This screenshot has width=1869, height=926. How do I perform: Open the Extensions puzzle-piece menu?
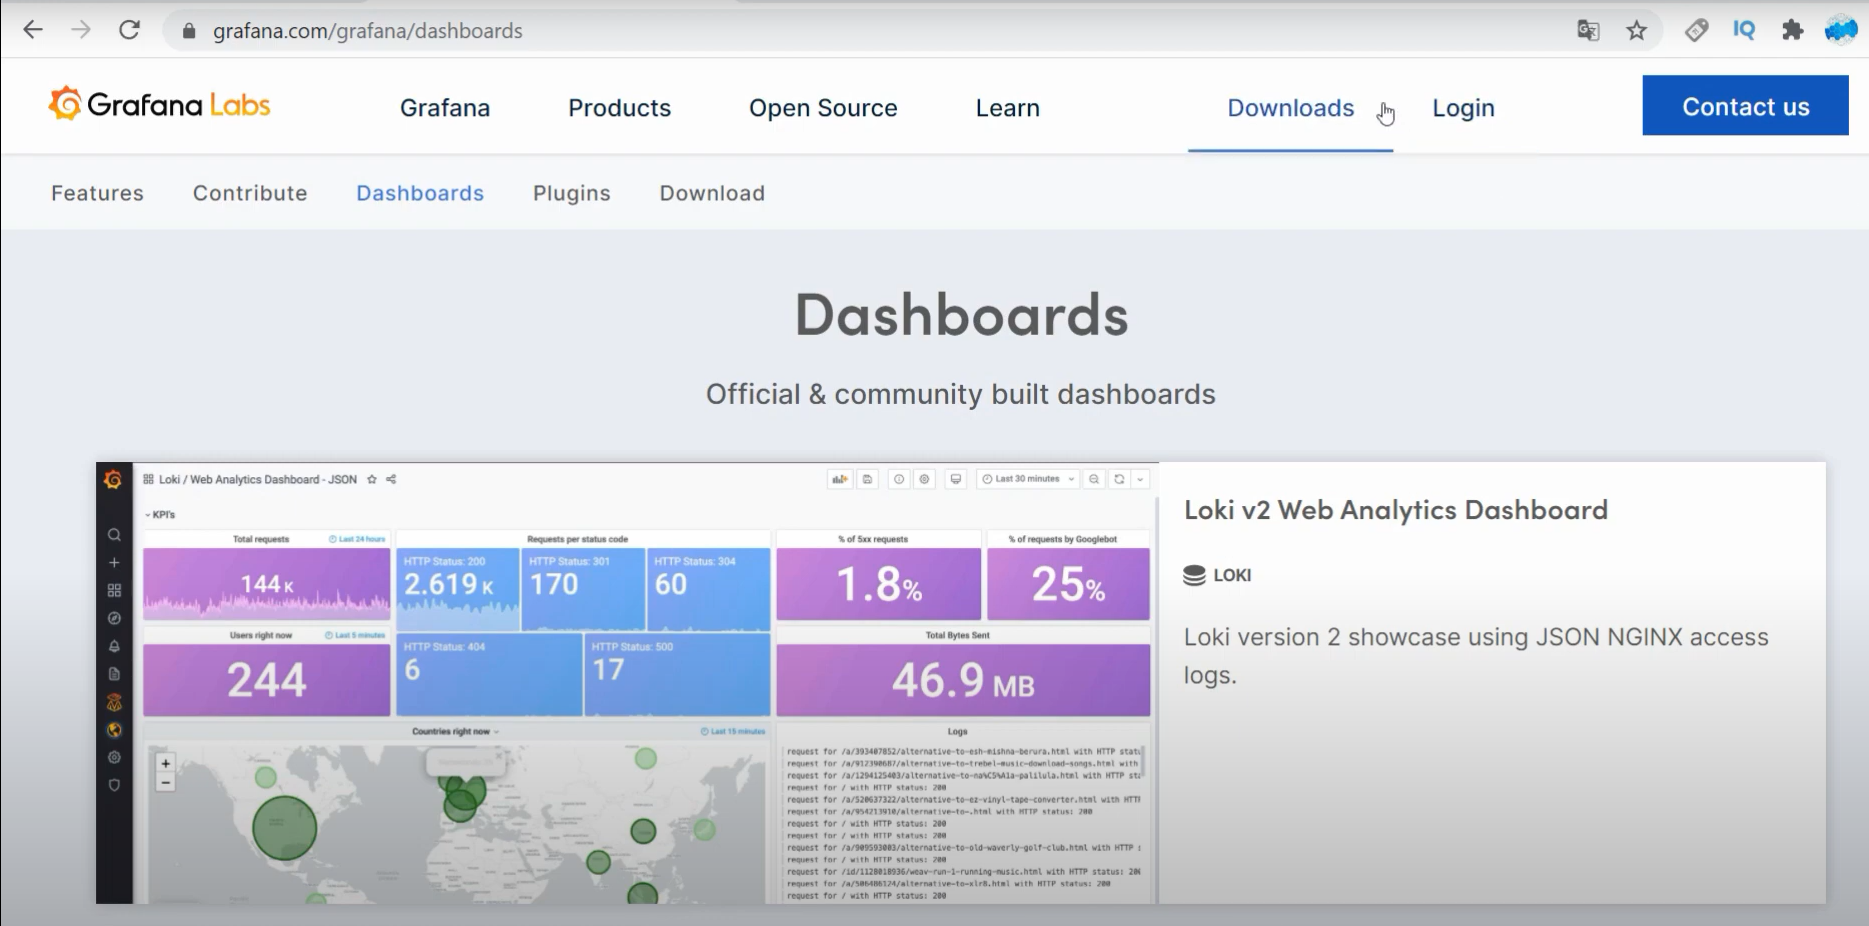pyautogui.click(x=1792, y=31)
